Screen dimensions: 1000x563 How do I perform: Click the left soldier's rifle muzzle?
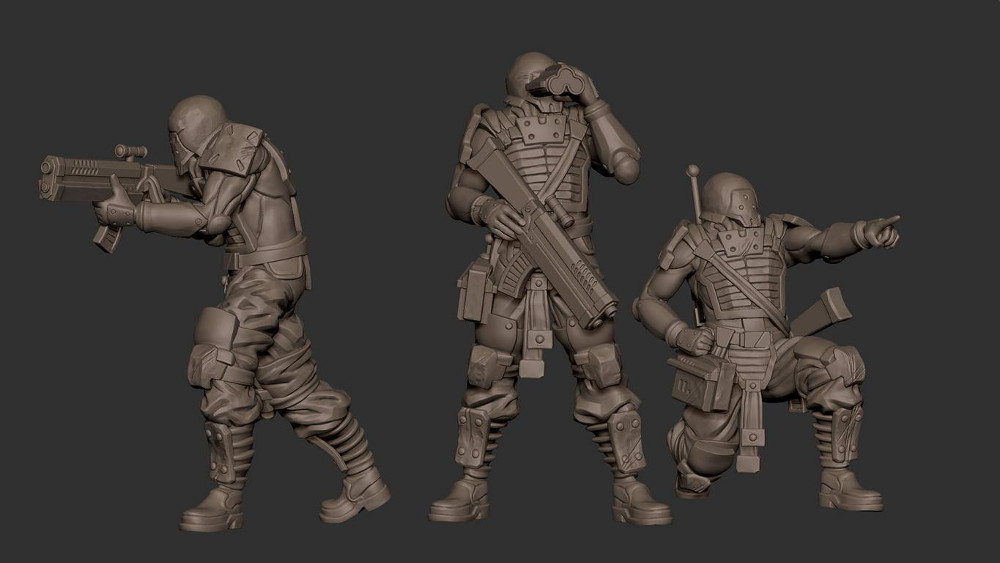tap(46, 176)
